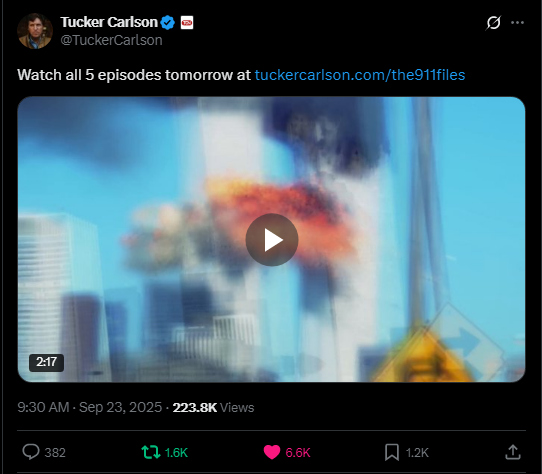Image resolution: width=542 pixels, height=474 pixels.
Task: Follow the tuckercarlson.com/the911files link
Action: 360,75
